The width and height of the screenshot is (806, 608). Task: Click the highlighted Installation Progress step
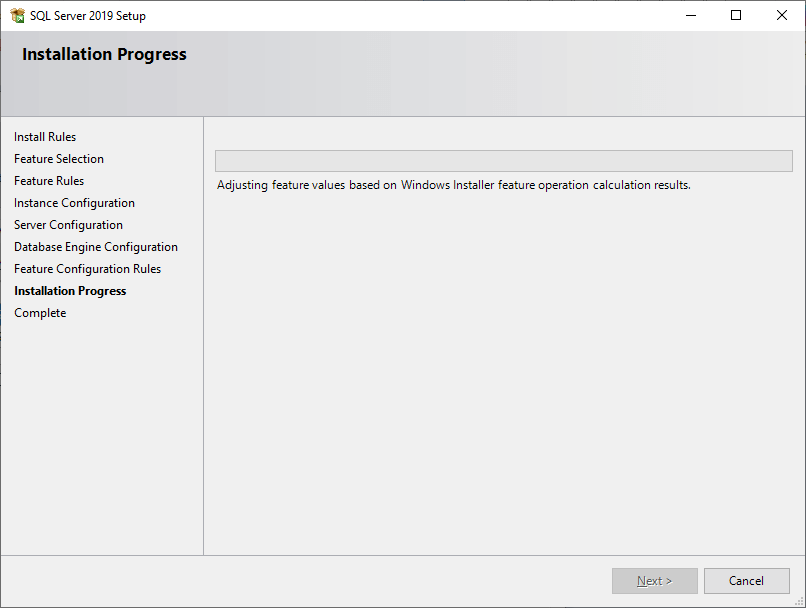[x=70, y=290]
